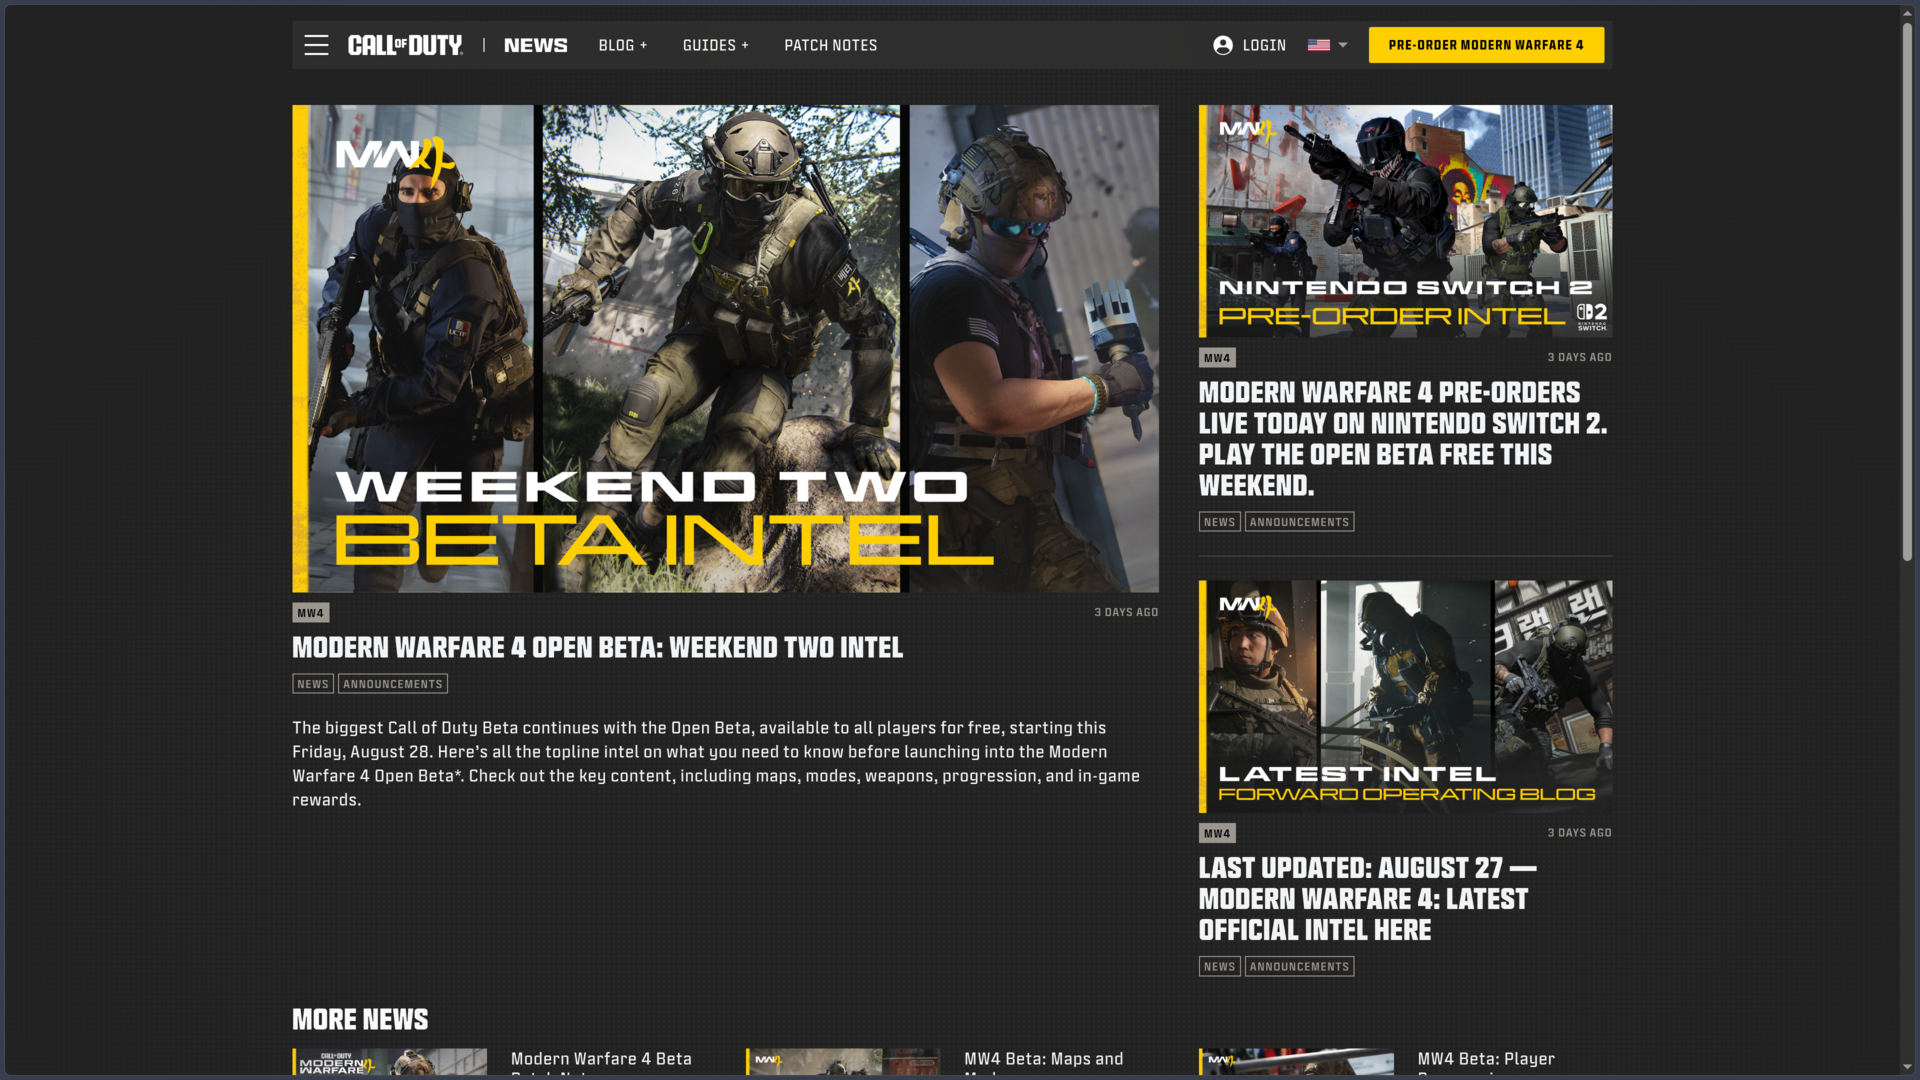The height and width of the screenshot is (1080, 1920).
Task: Click the article summary starting 'The biggest Call of Duty Beta'
Action: [x=716, y=764]
